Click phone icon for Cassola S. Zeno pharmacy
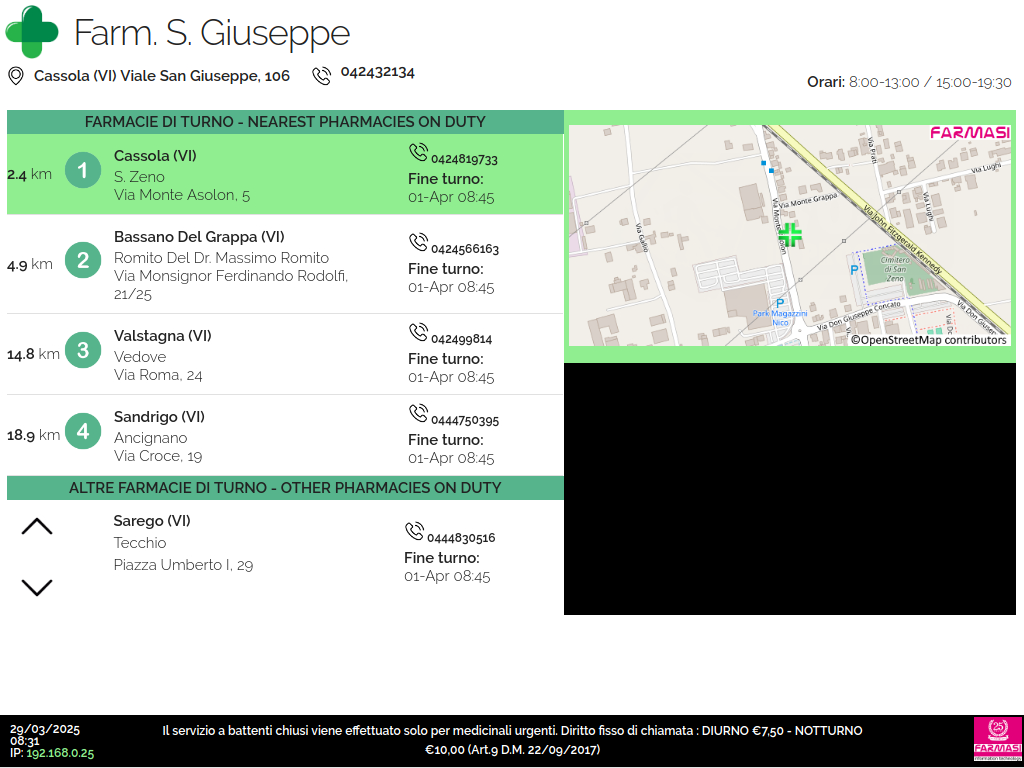 tap(418, 153)
